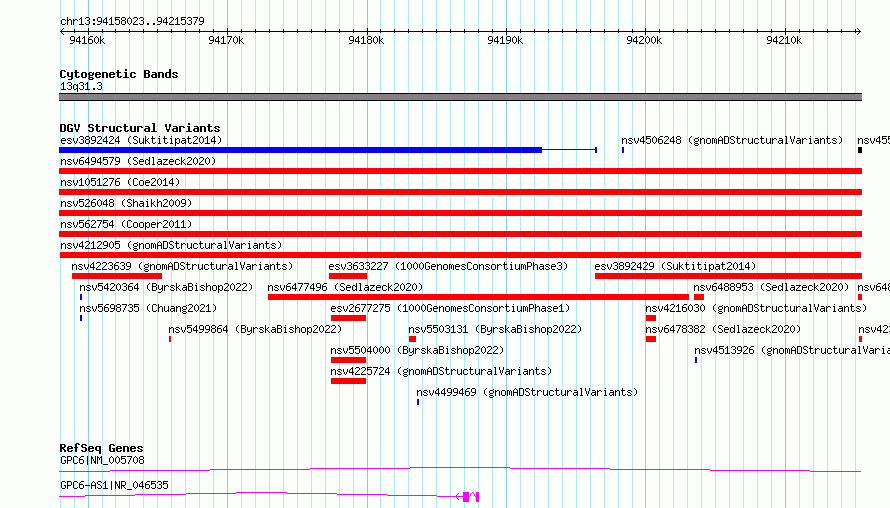Screen dimensions: 890x508
Task: Click the GPC6|NM_005708 gene label
Action: click(x=102, y=460)
